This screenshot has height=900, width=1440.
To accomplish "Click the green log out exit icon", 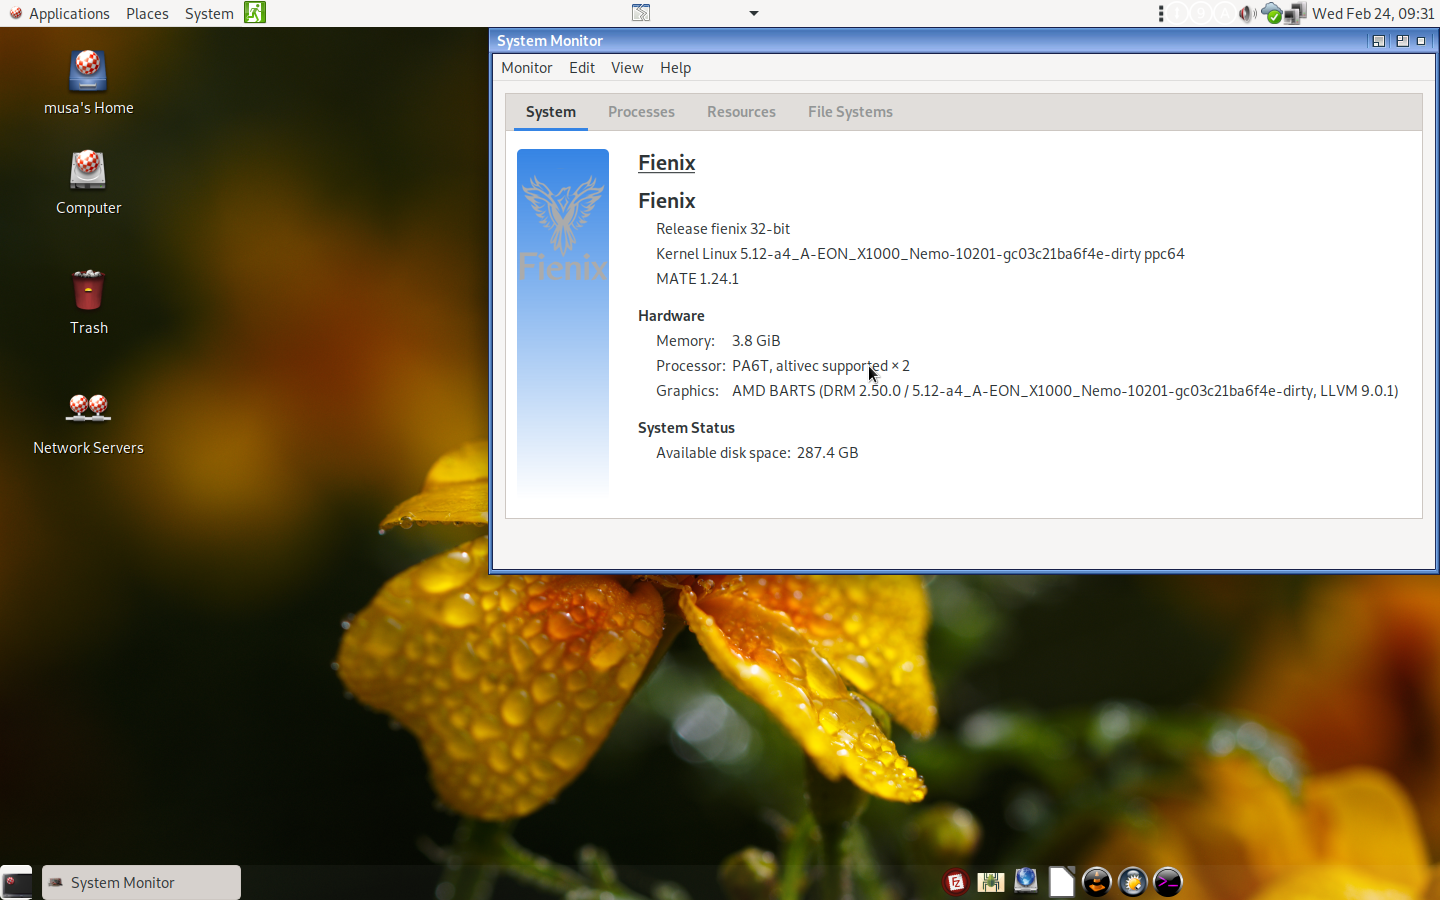I will pyautogui.click(x=255, y=13).
